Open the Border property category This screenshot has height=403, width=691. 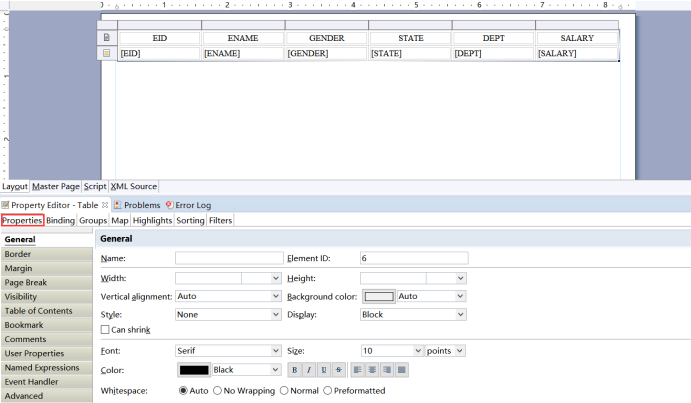[47, 254]
